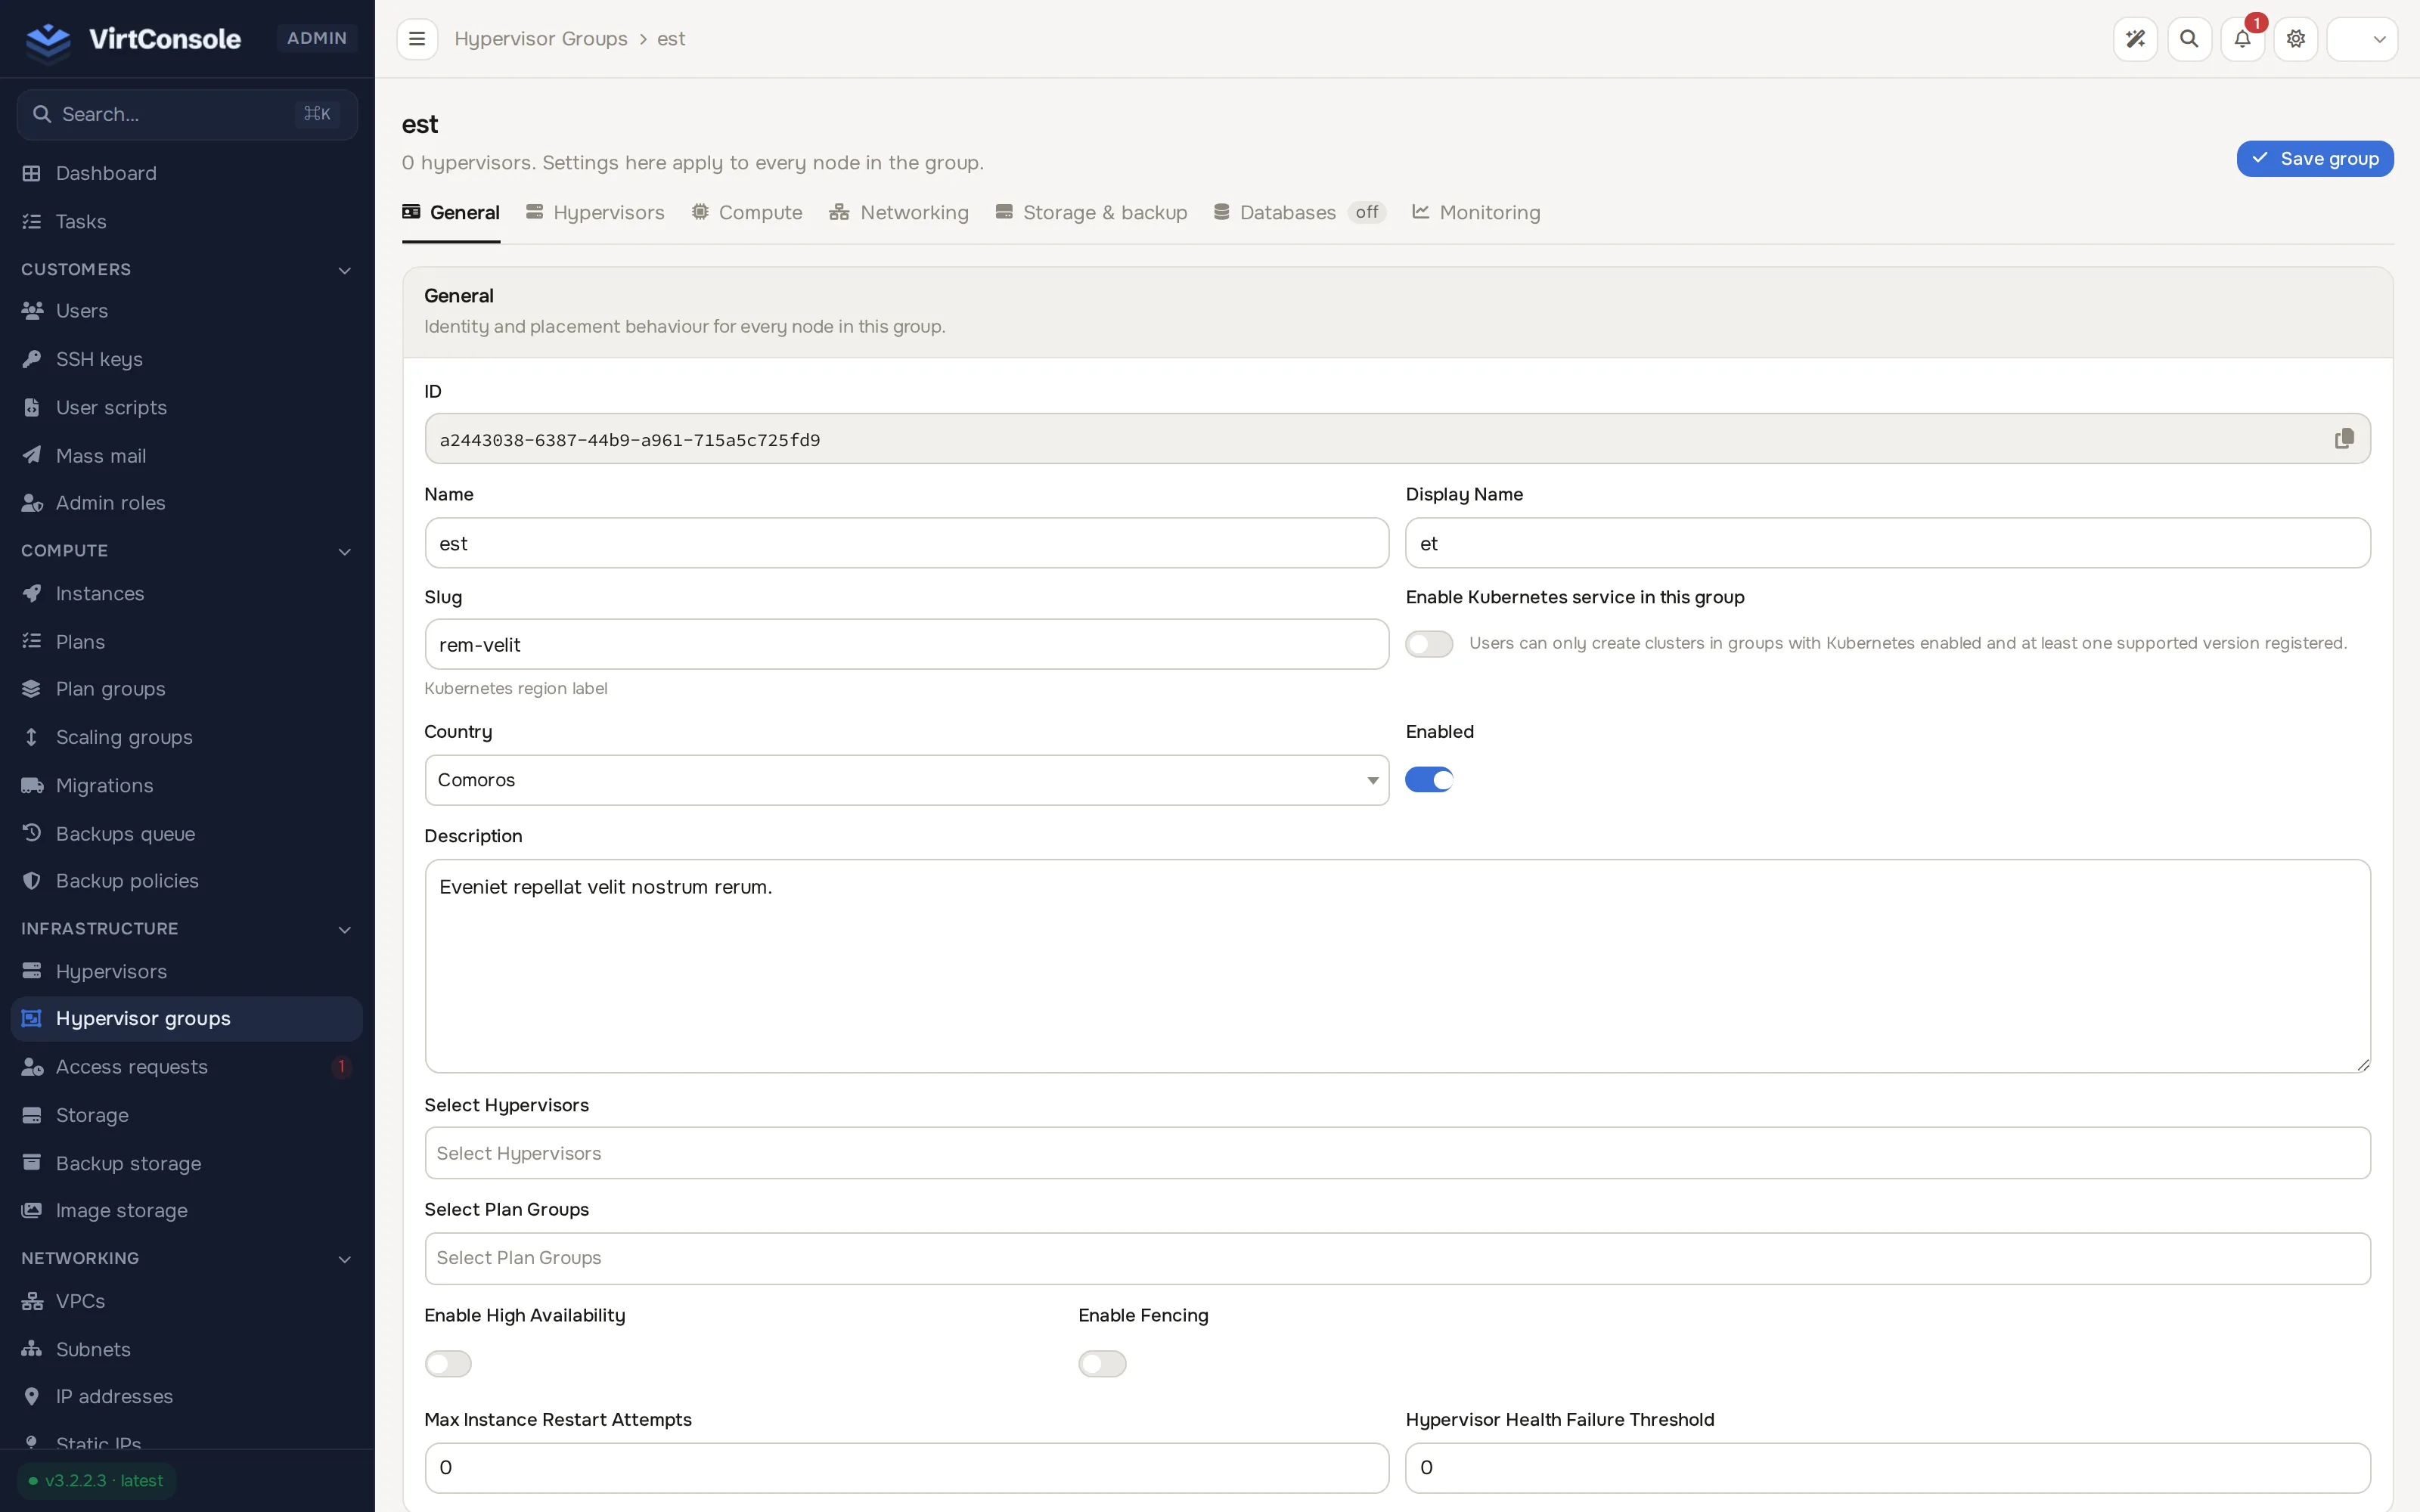
Task: Click the v3.2.2.3 latest version badge
Action: [97, 1480]
